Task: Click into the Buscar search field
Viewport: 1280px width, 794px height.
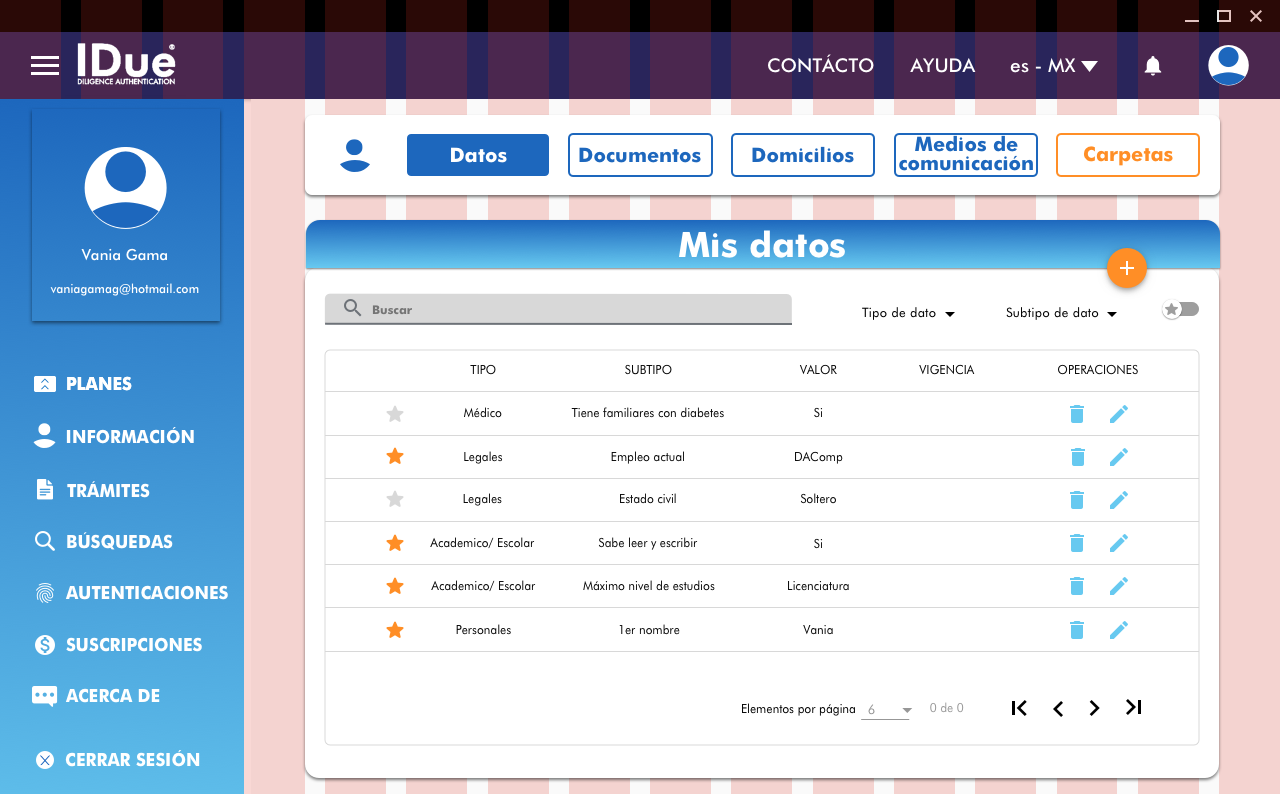Action: (x=570, y=310)
